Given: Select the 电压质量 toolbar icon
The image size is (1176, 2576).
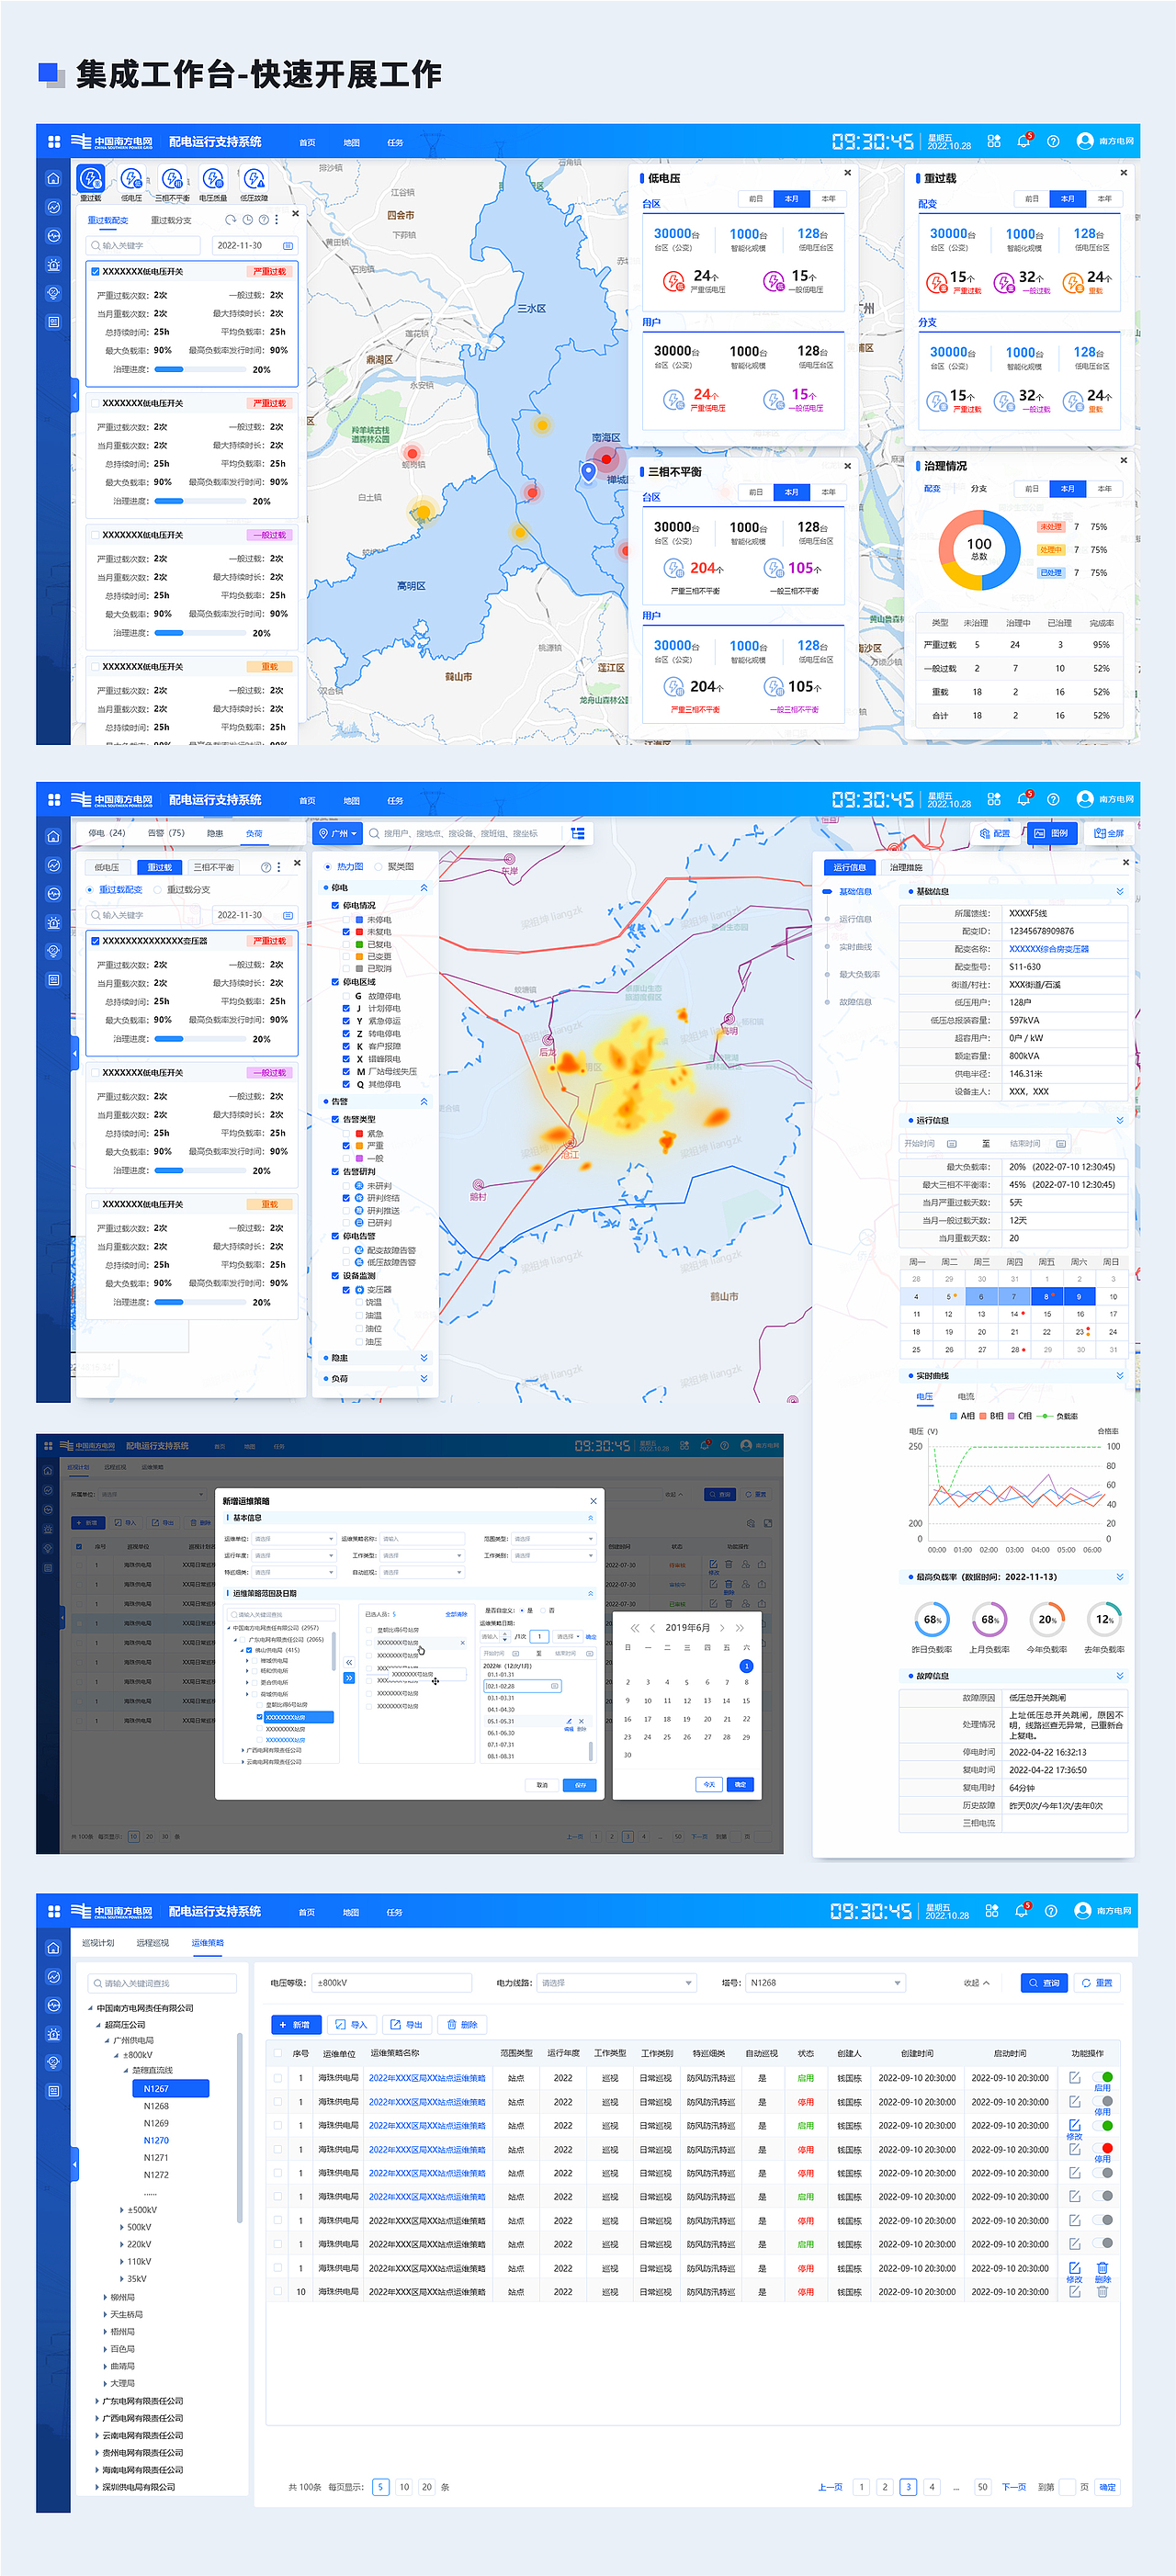Looking at the screenshot, I should click(213, 179).
